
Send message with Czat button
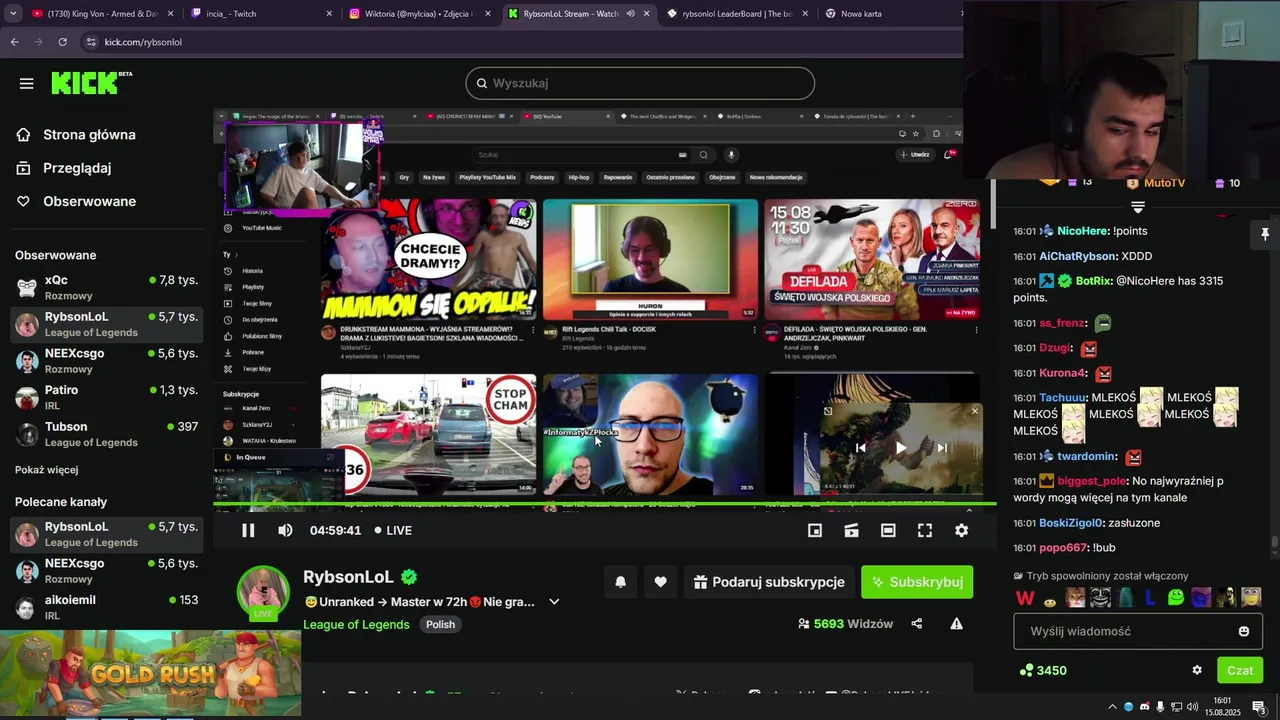(1240, 670)
